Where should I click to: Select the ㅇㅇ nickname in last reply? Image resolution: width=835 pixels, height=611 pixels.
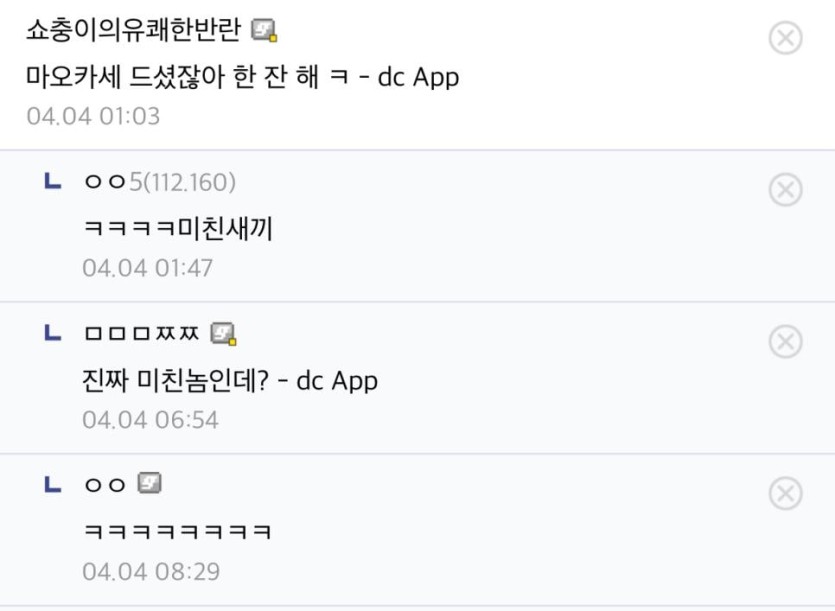coord(105,485)
